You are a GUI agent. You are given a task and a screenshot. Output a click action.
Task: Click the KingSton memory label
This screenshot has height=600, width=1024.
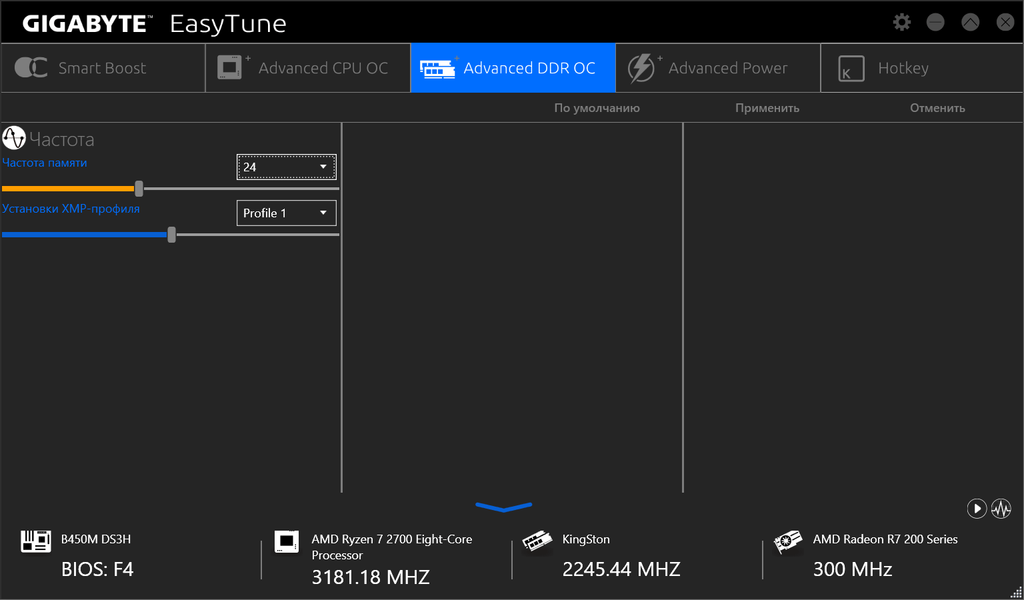click(586, 539)
